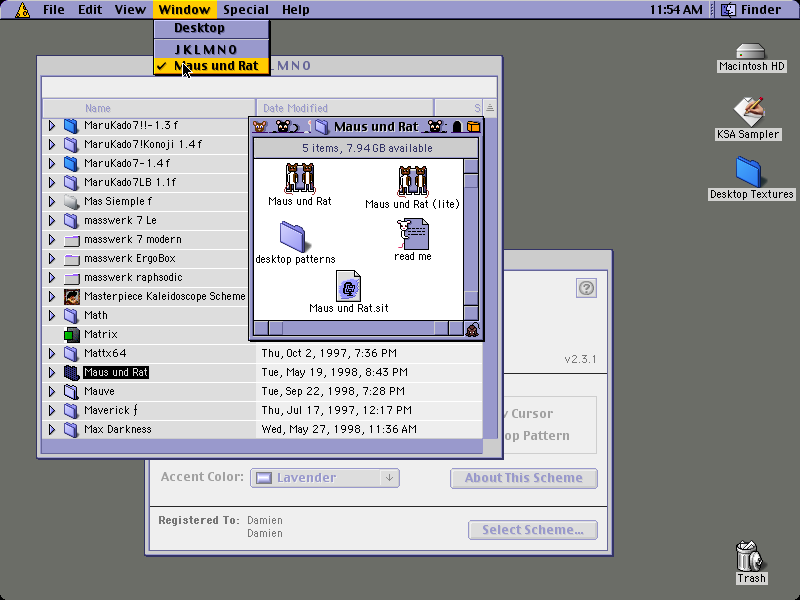
Task: Click 'Tue, Sep 22, 1998, 7:28 PM' date cell
Action: 333,391
